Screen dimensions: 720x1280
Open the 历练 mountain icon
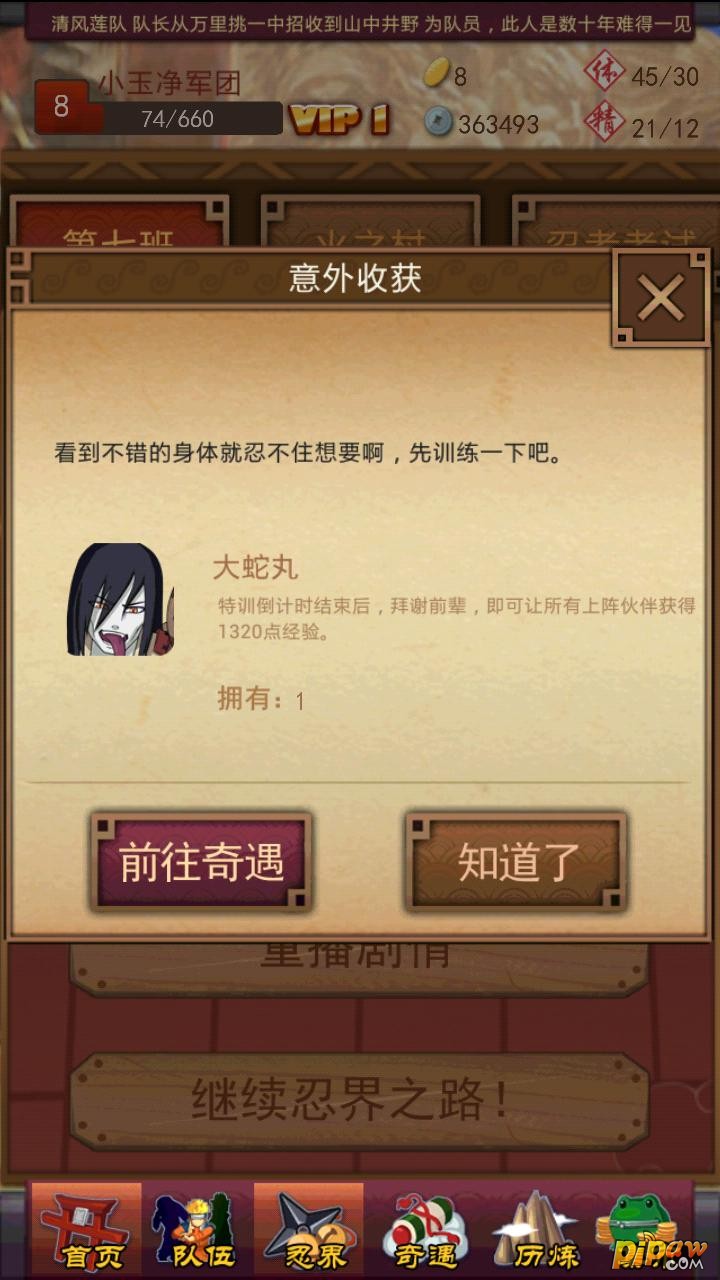click(537, 1227)
